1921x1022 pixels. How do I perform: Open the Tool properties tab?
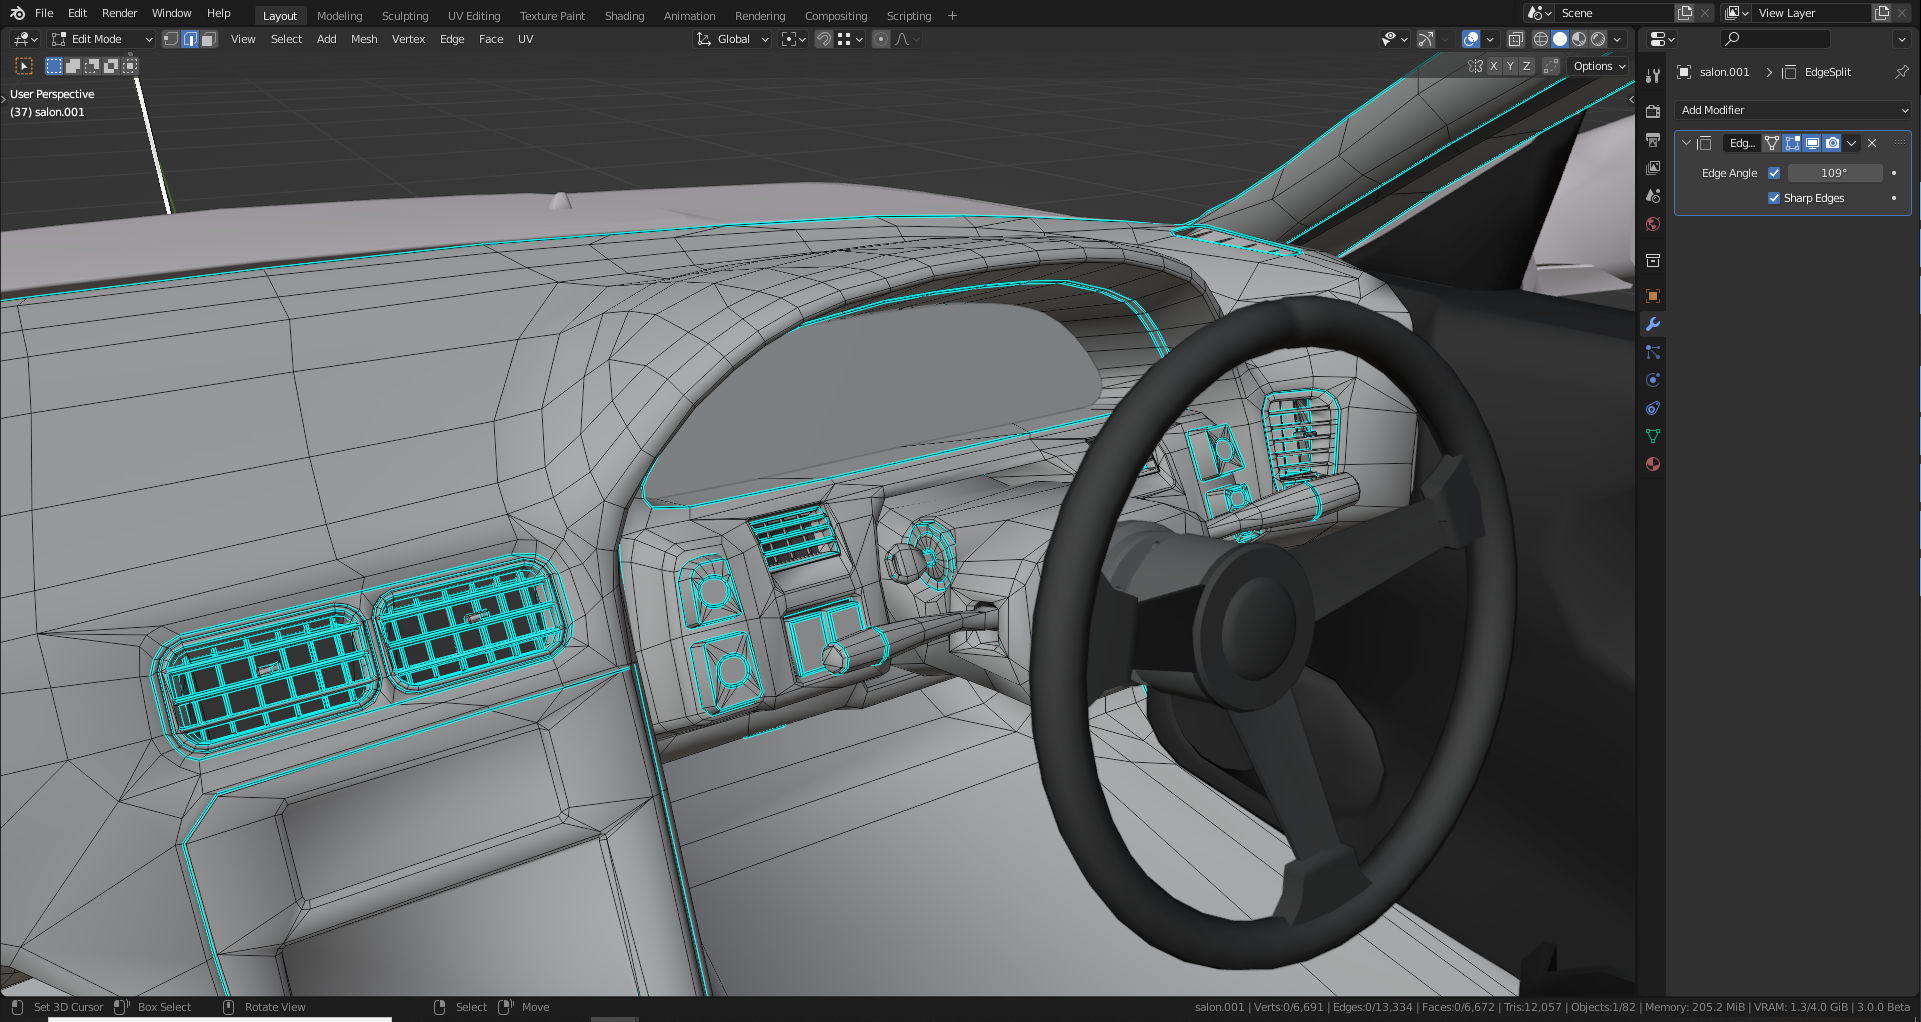1653,76
